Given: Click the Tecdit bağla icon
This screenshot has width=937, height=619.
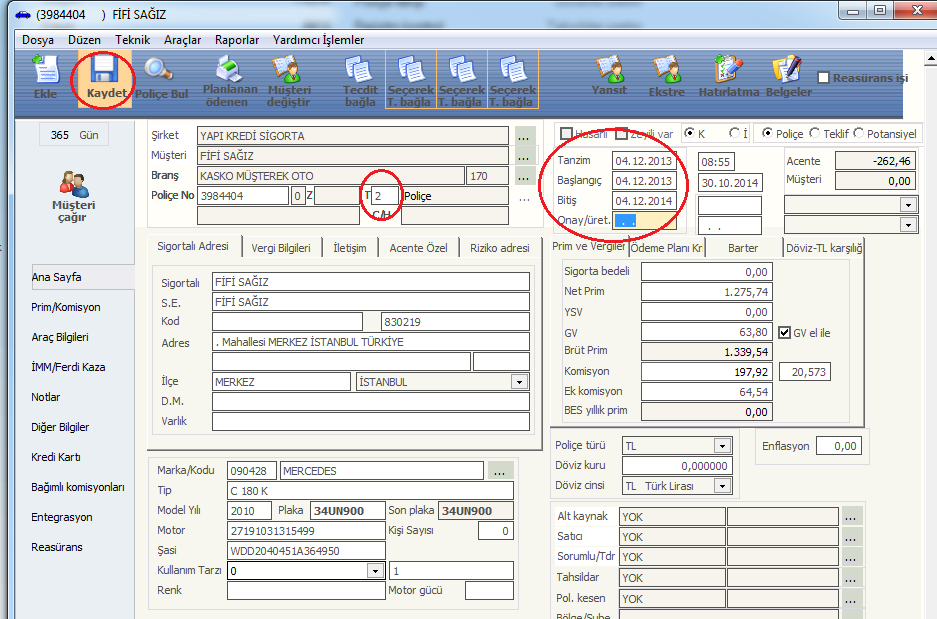Looking at the screenshot, I should [359, 81].
